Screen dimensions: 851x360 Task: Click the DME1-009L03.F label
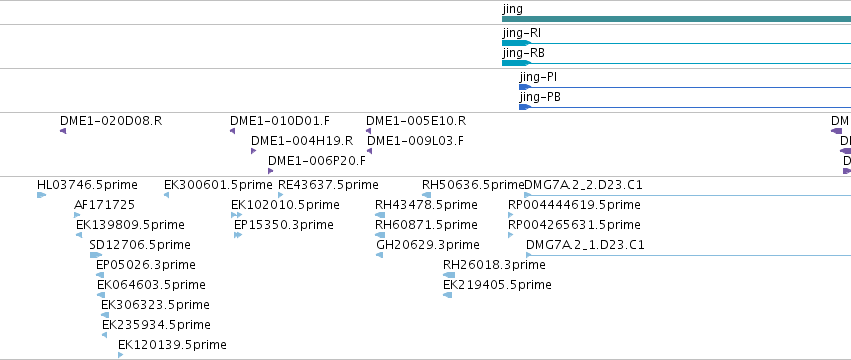(415, 141)
